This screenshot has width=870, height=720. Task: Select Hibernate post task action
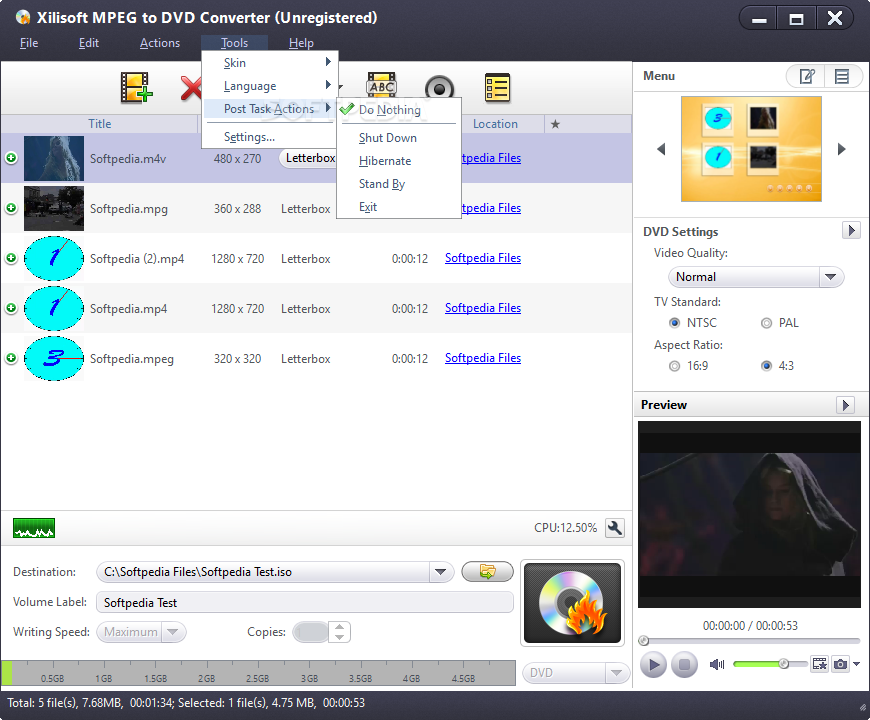[x=398, y=161]
